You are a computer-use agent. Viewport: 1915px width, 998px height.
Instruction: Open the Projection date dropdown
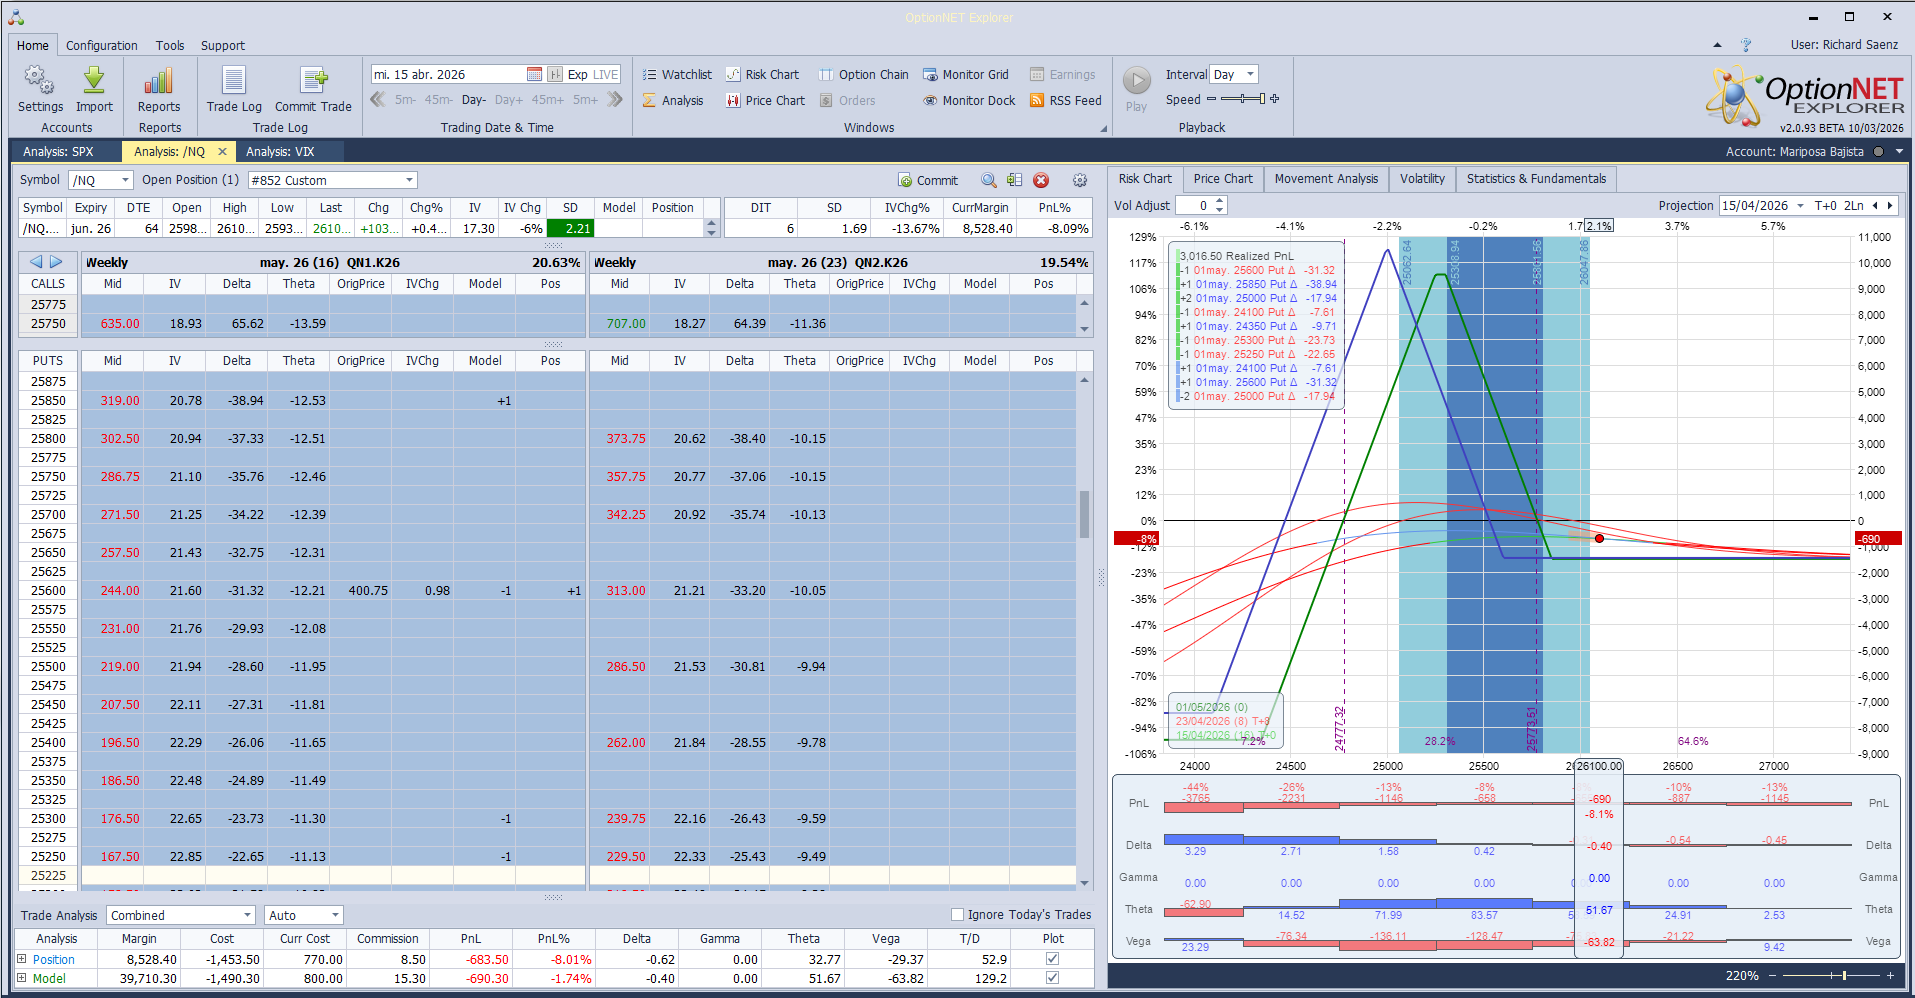pos(1800,206)
